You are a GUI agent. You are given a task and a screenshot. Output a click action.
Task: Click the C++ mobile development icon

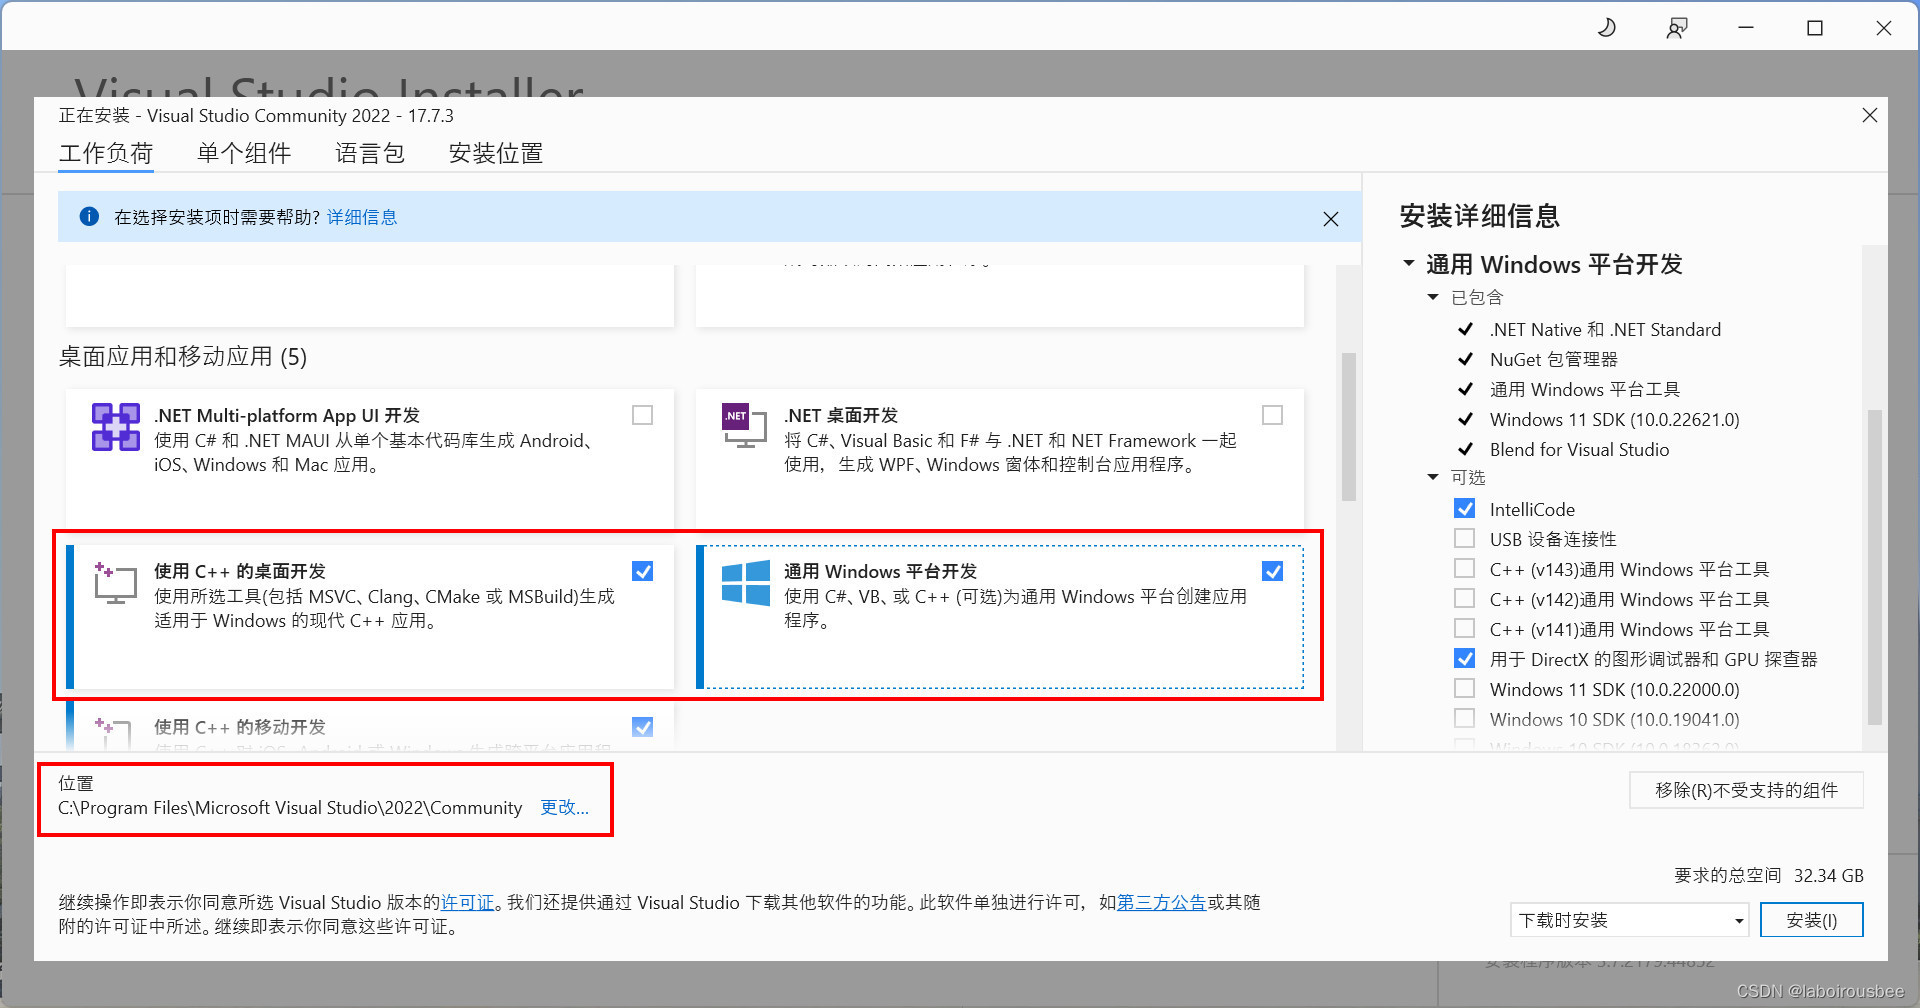(x=113, y=733)
